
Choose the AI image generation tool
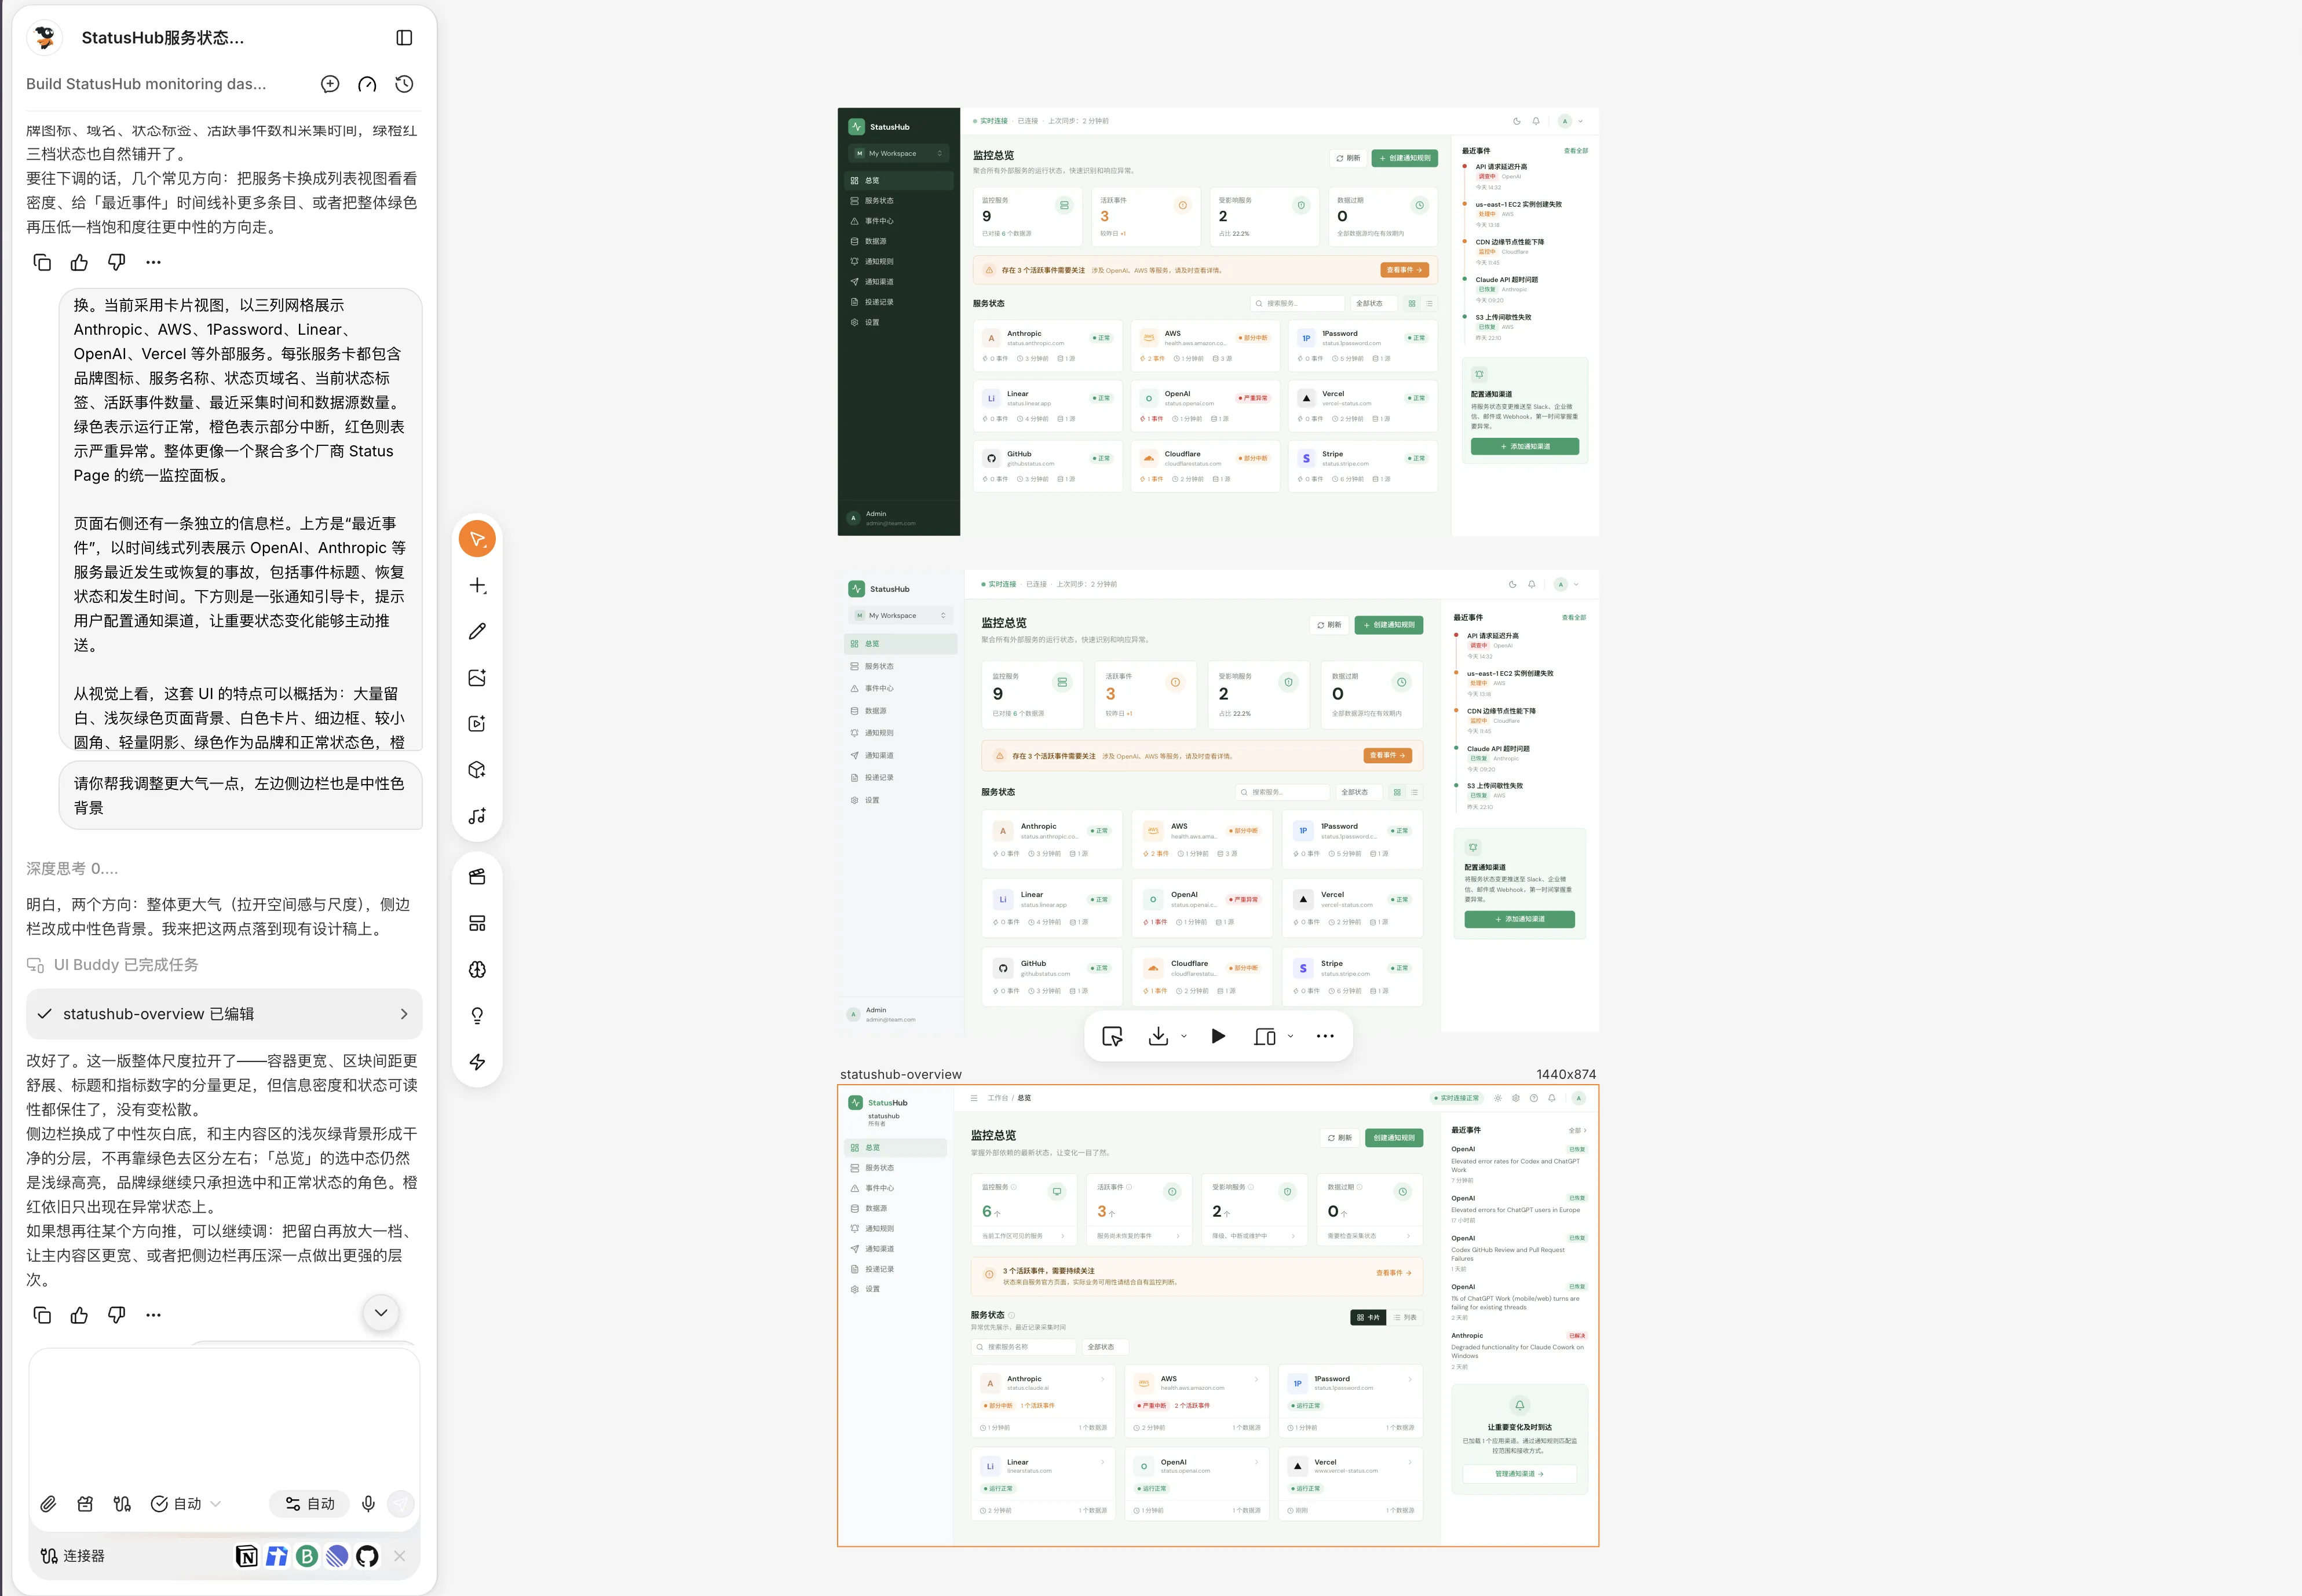coord(477,677)
